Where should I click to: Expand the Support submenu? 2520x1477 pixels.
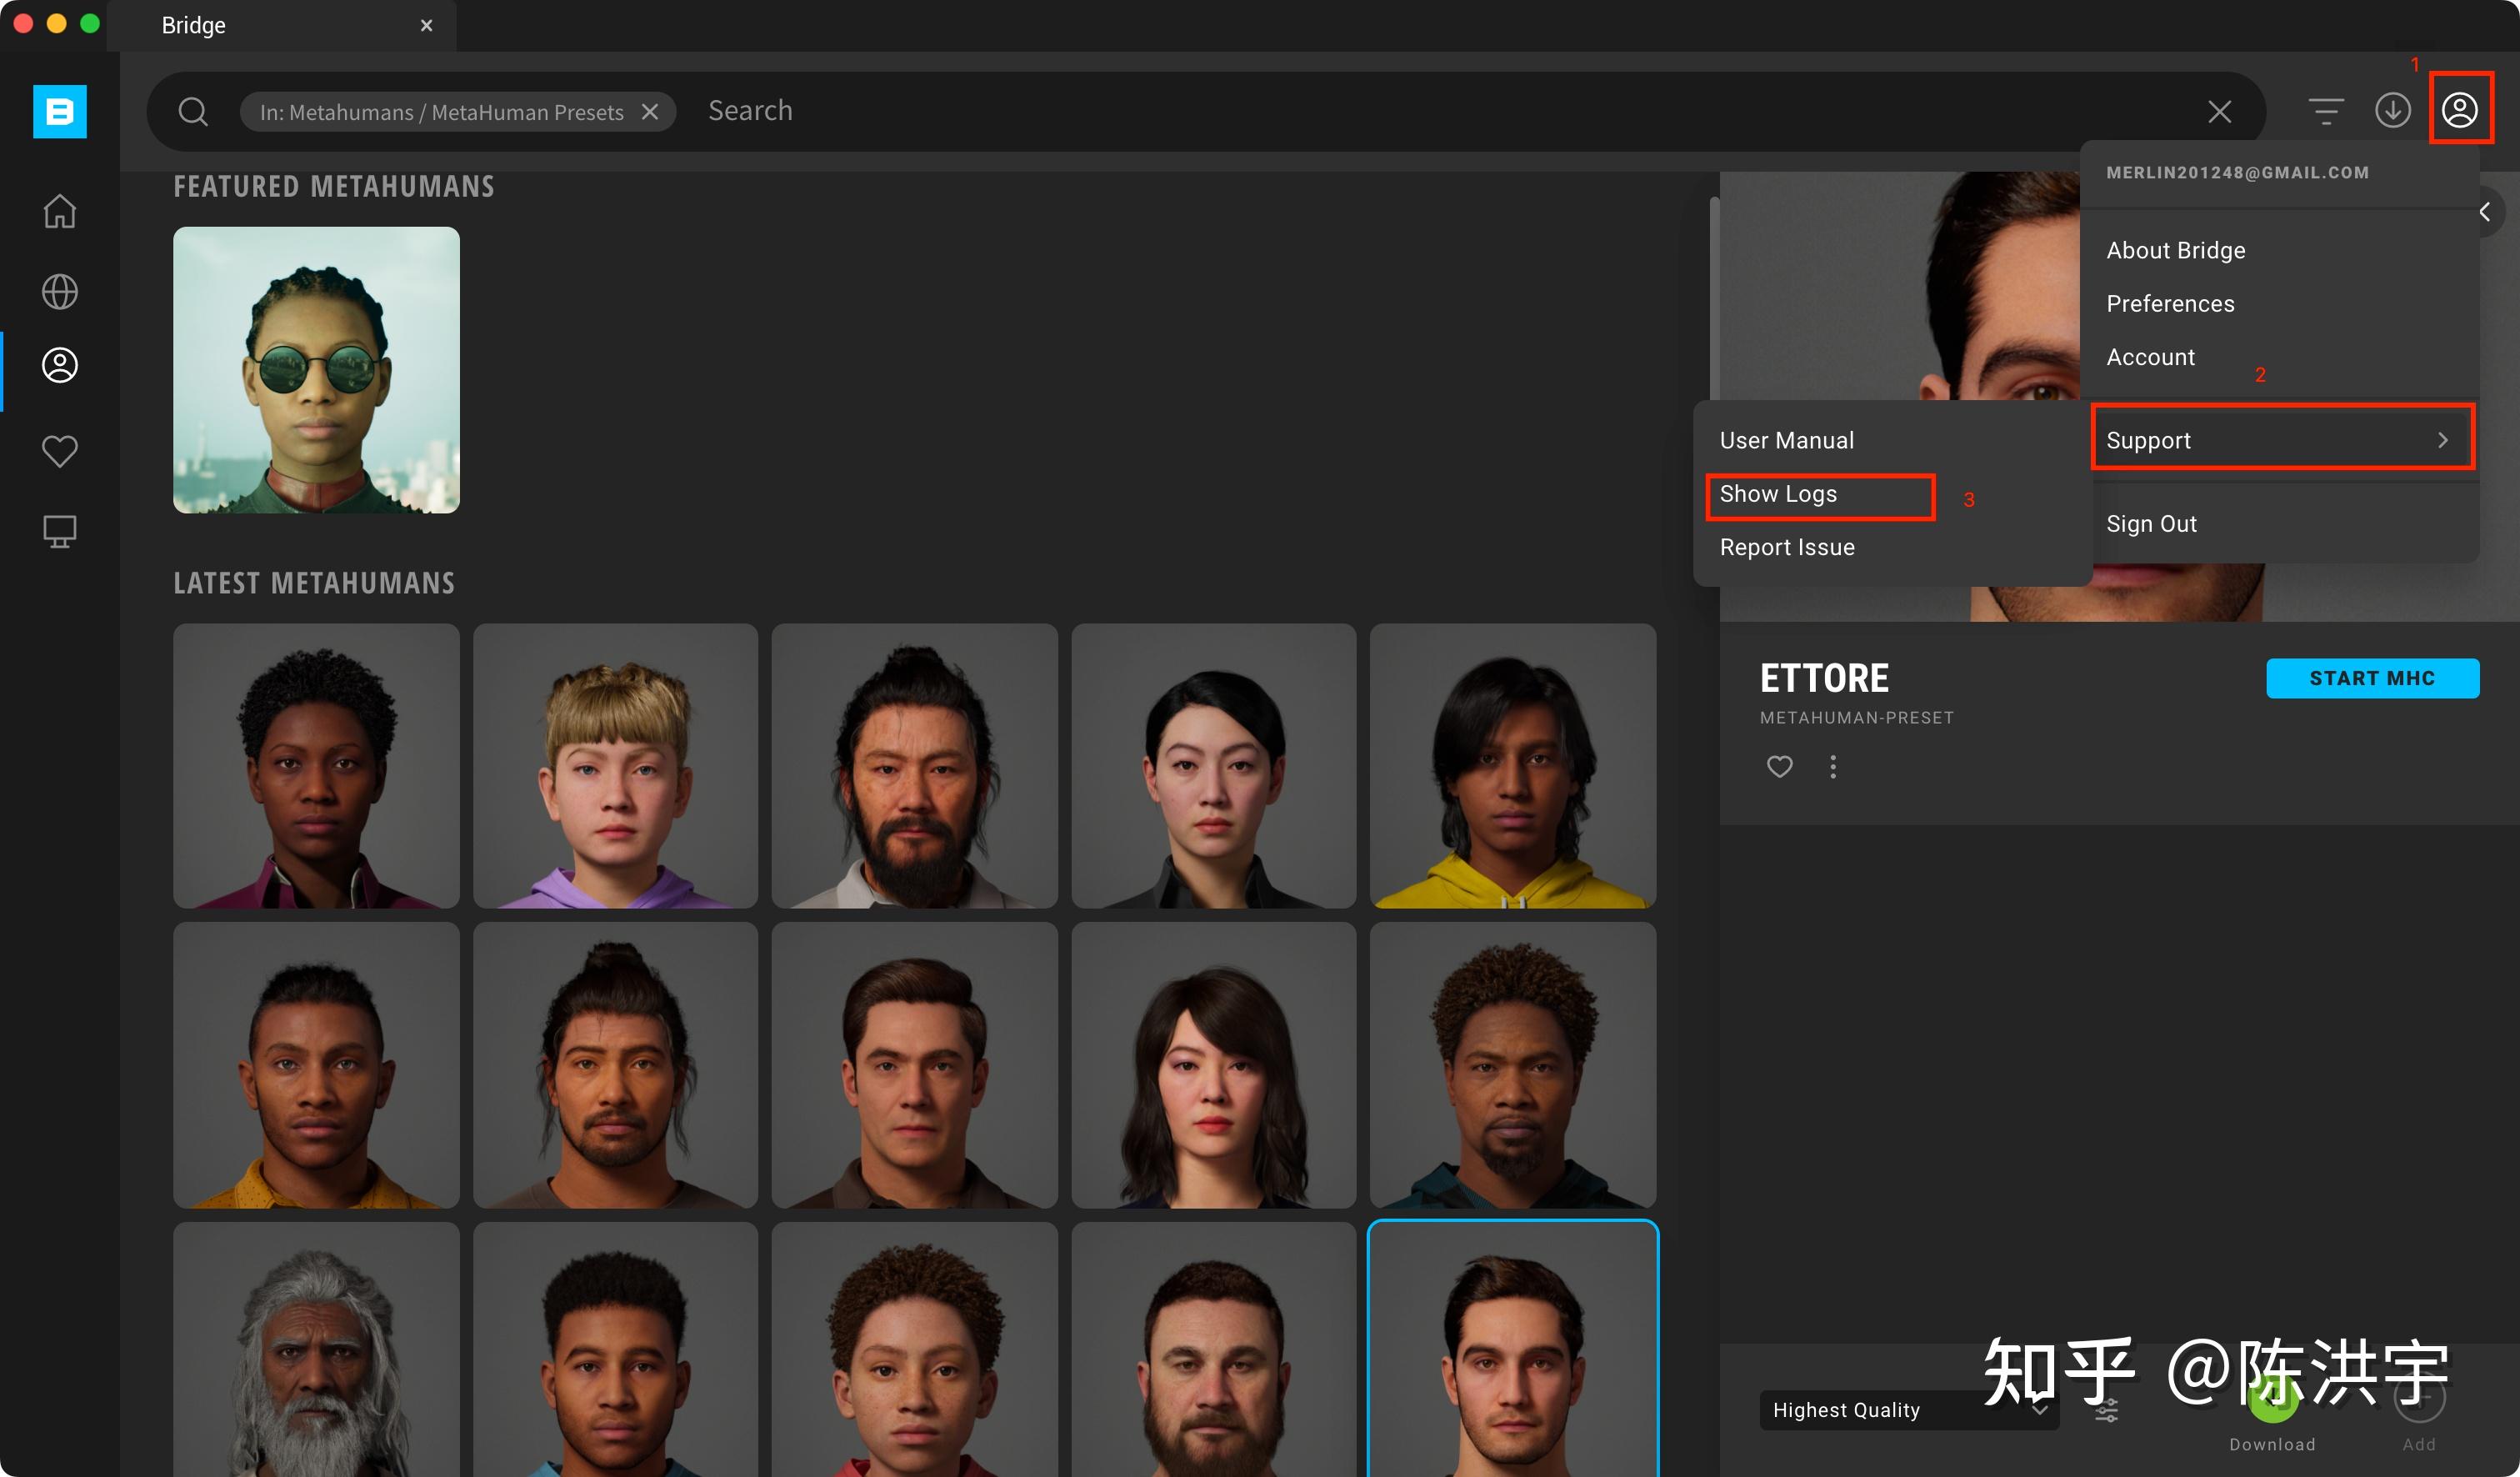2282,440
